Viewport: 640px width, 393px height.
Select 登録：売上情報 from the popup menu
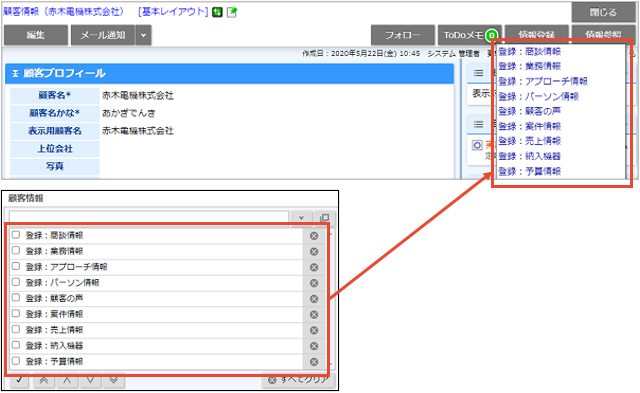(x=529, y=141)
